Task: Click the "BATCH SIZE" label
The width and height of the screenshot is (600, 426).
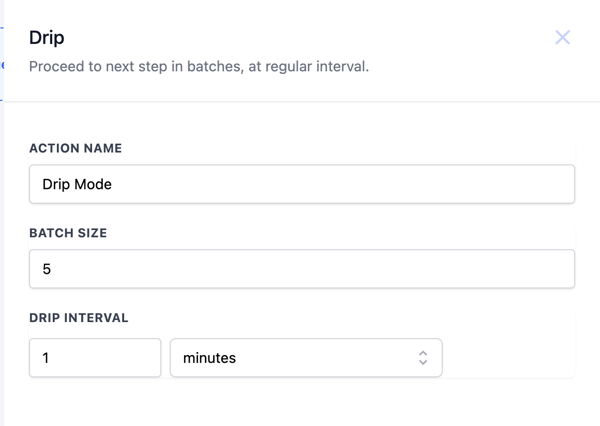Action: coord(68,233)
